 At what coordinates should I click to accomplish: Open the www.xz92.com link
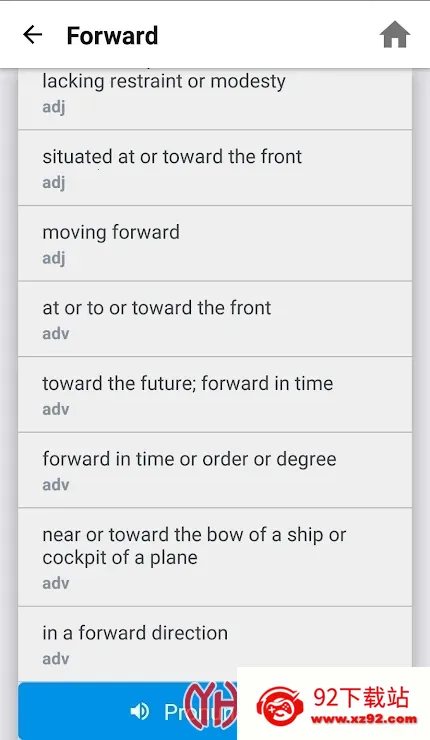(x=364, y=720)
